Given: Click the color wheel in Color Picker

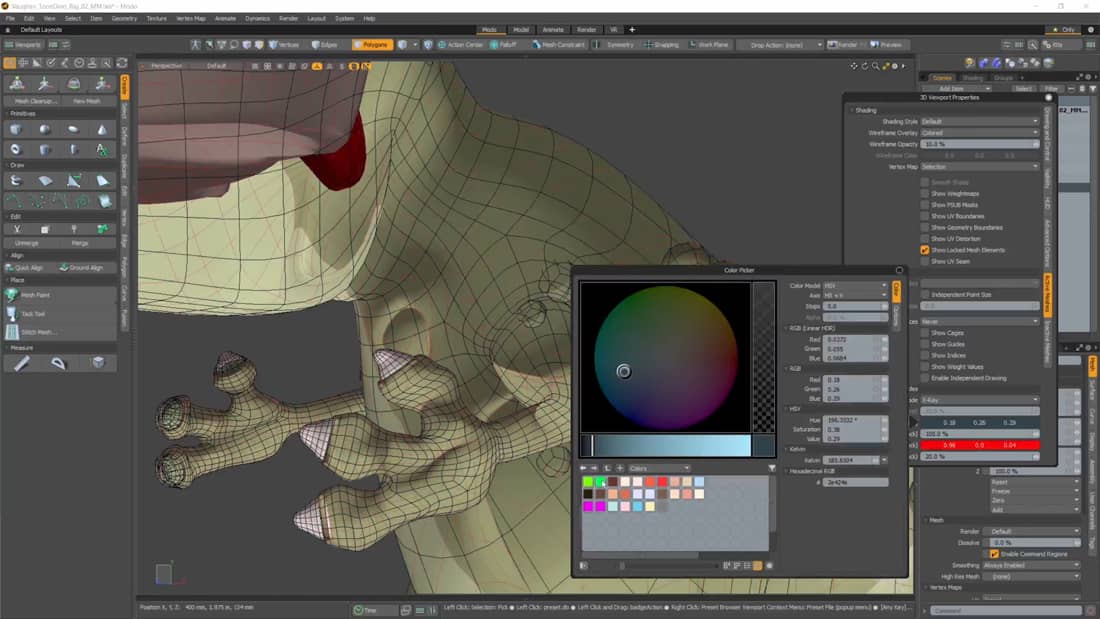Looking at the screenshot, I should click(665, 357).
